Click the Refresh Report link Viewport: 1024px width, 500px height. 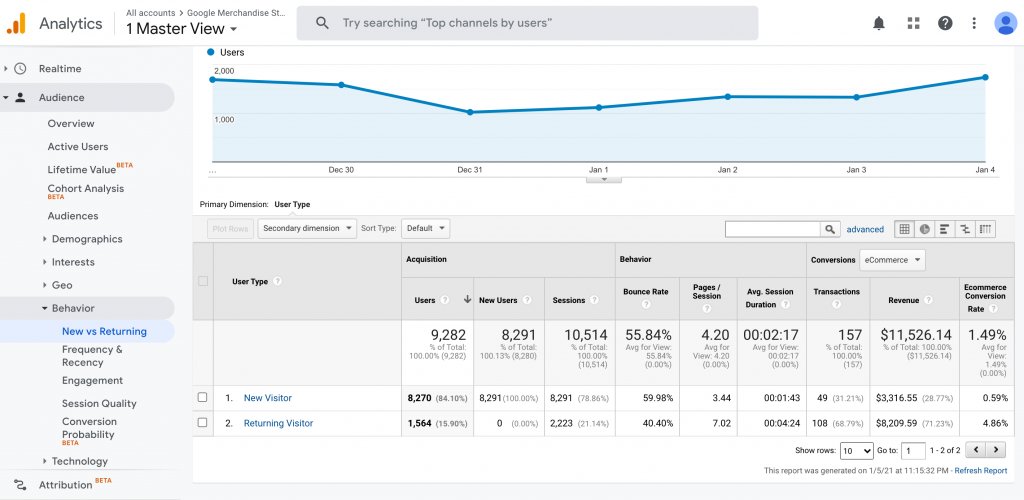981,471
